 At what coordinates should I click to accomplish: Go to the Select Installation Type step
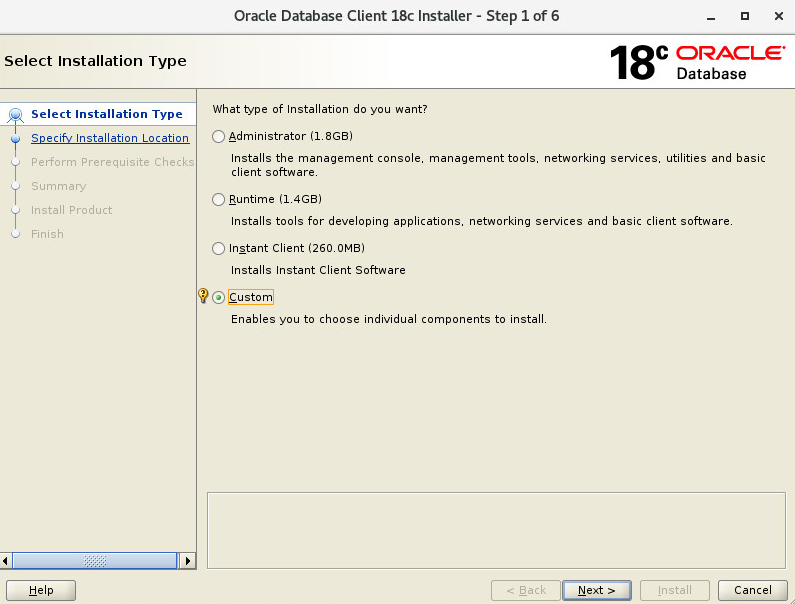tap(106, 114)
